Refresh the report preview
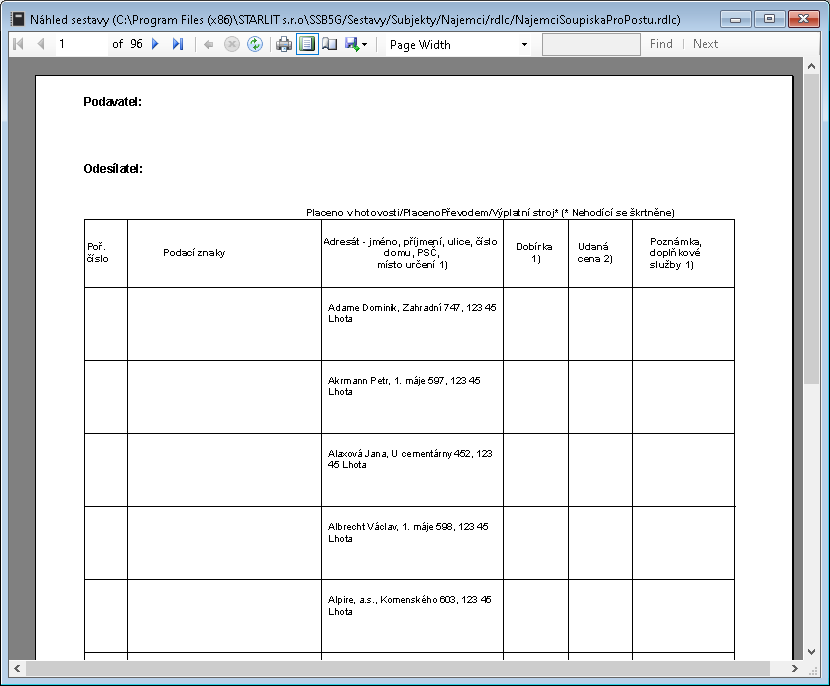This screenshot has width=830, height=686. (x=255, y=44)
